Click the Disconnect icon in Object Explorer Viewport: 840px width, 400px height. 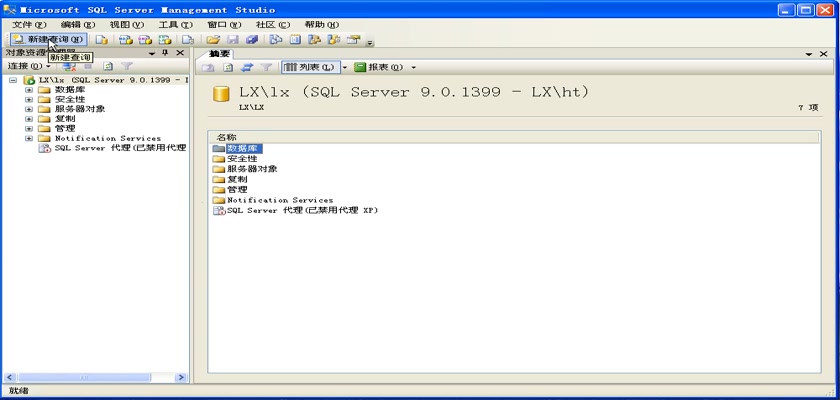pyautogui.click(x=69, y=66)
